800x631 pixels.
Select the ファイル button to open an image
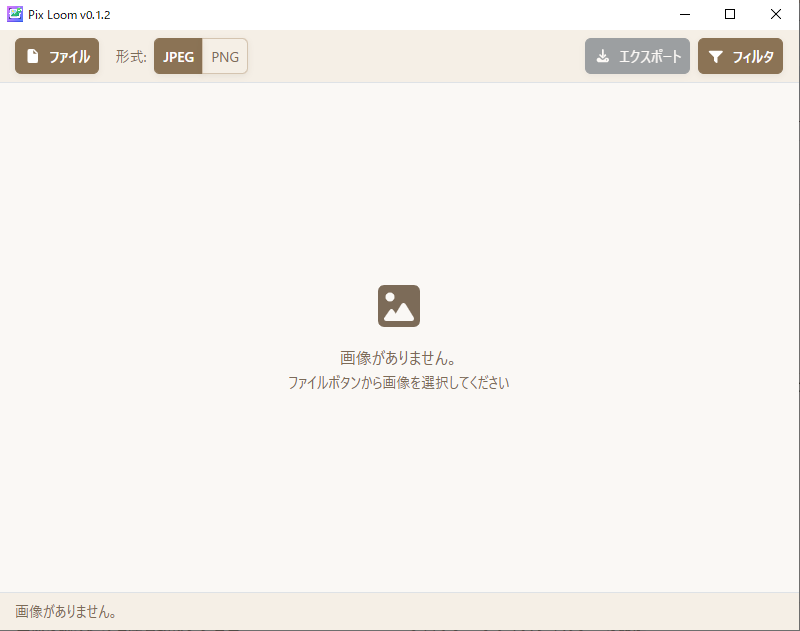click(x=56, y=56)
